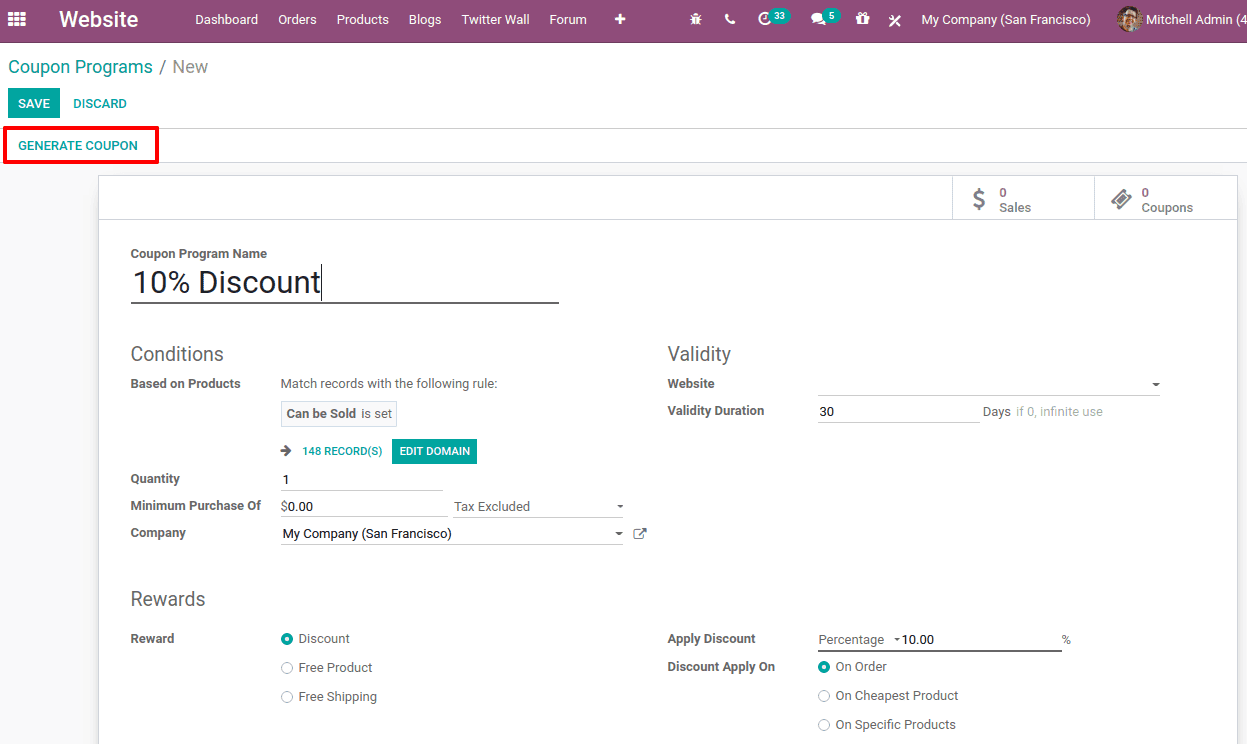Select On Order discount option
Screen dimensions: 1247x744
tap(824, 667)
